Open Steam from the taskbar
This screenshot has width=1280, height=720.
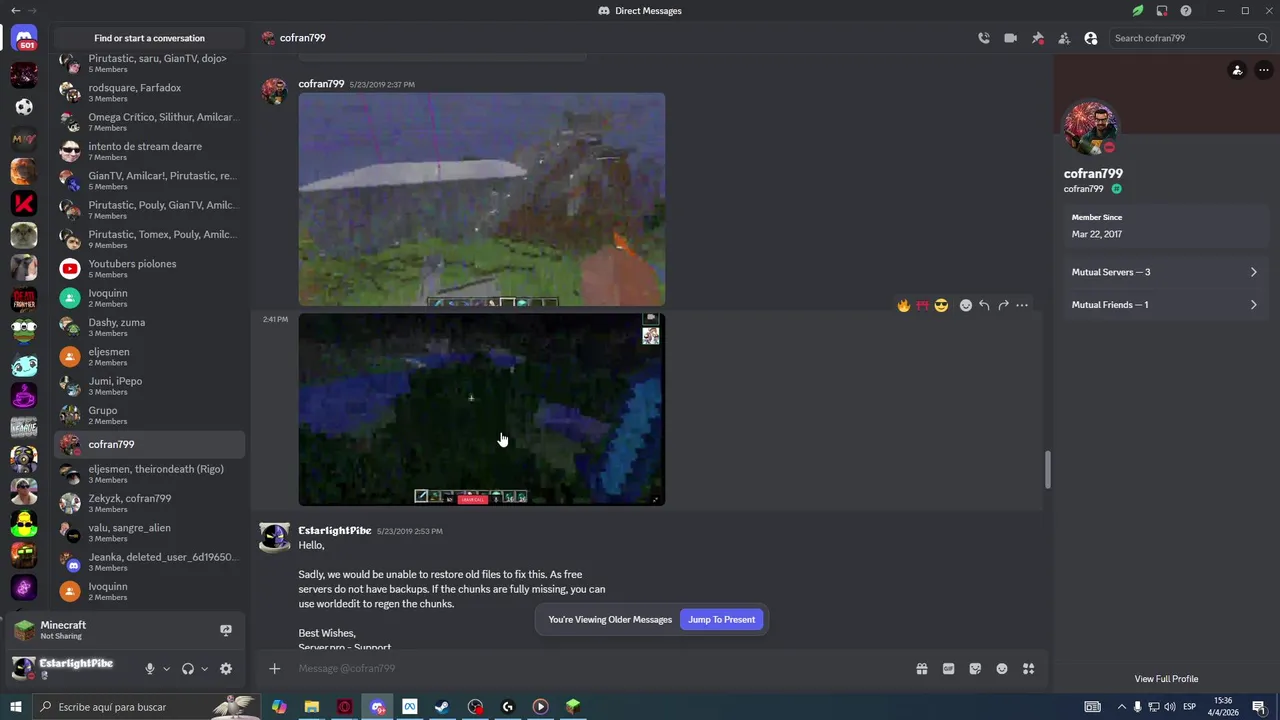click(x=441, y=707)
